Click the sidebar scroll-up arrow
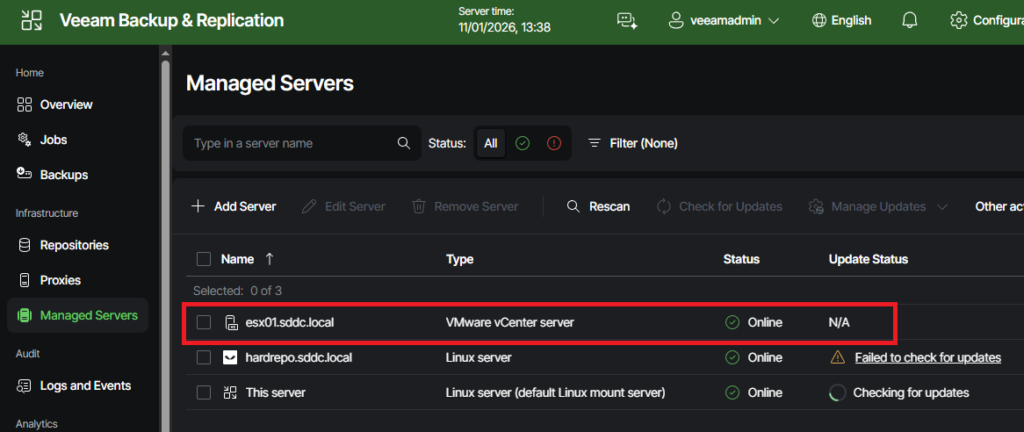Viewport: 1024px width, 432px height. click(165, 53)
